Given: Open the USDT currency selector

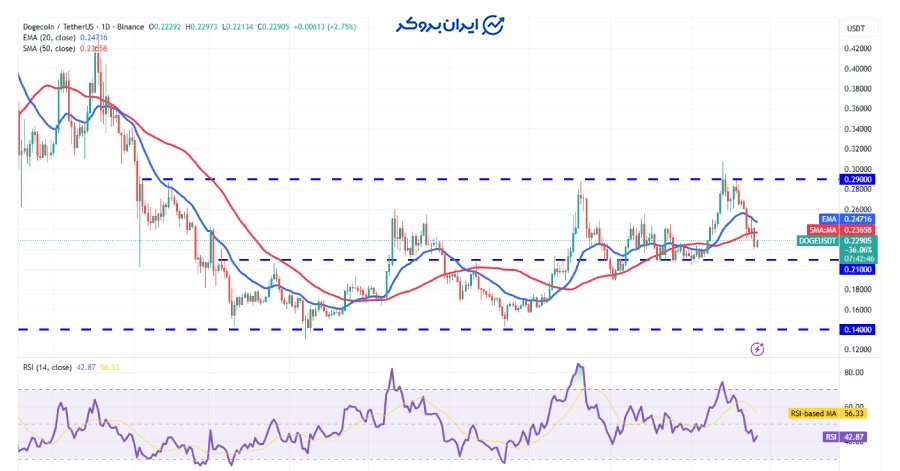Looking at the screenshot, I should point(856,29).
